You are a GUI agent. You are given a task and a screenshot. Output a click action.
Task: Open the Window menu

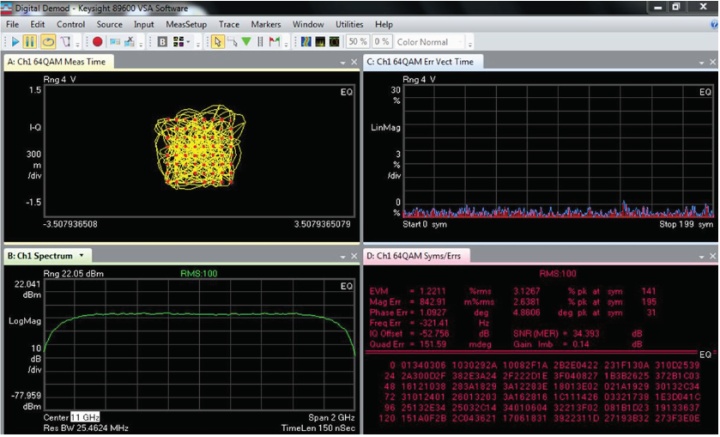[308, 24]
